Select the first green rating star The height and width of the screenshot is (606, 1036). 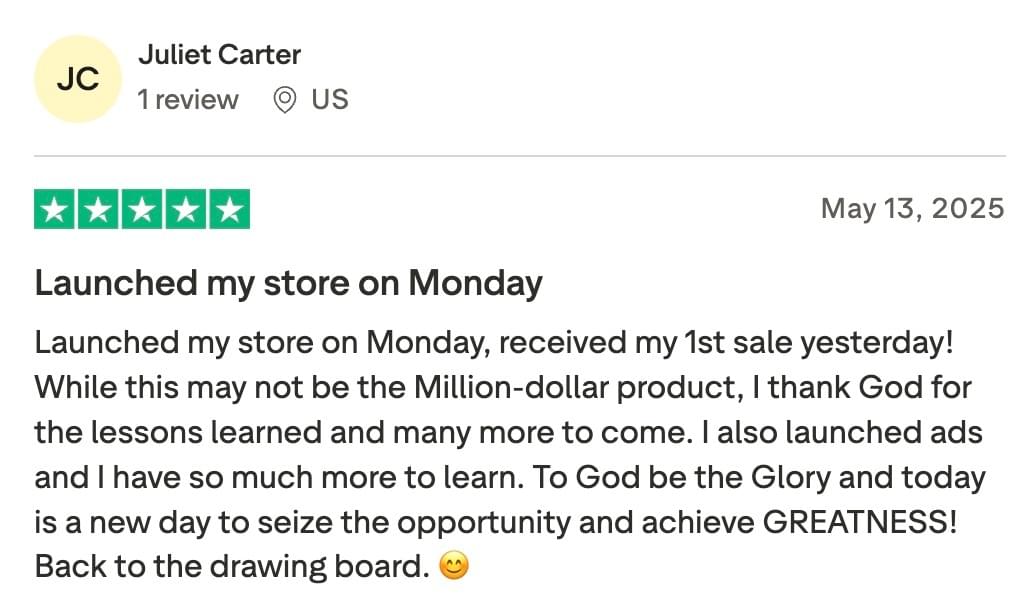54,209
